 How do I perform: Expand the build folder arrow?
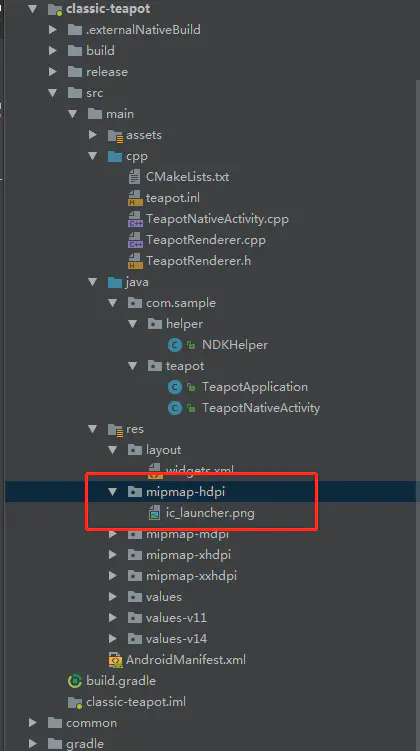53,51
